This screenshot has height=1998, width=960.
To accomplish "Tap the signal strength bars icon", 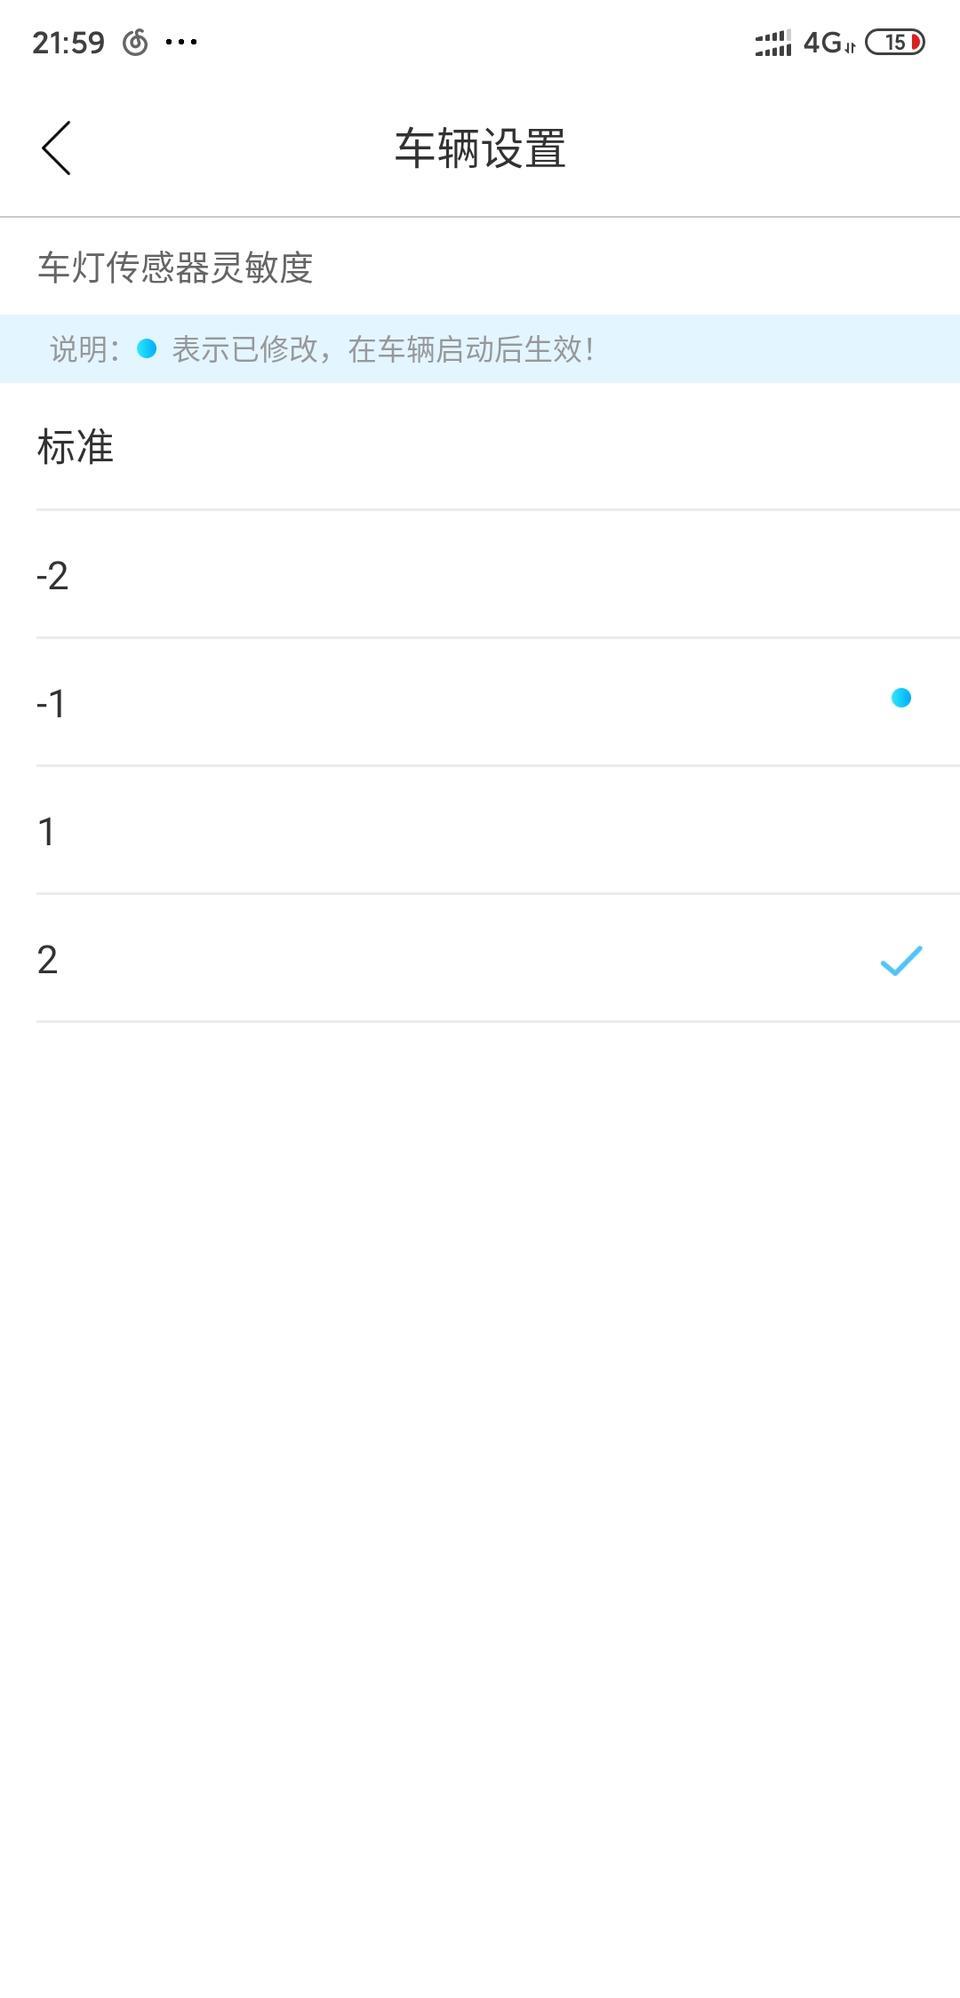I will pos(773,43).
